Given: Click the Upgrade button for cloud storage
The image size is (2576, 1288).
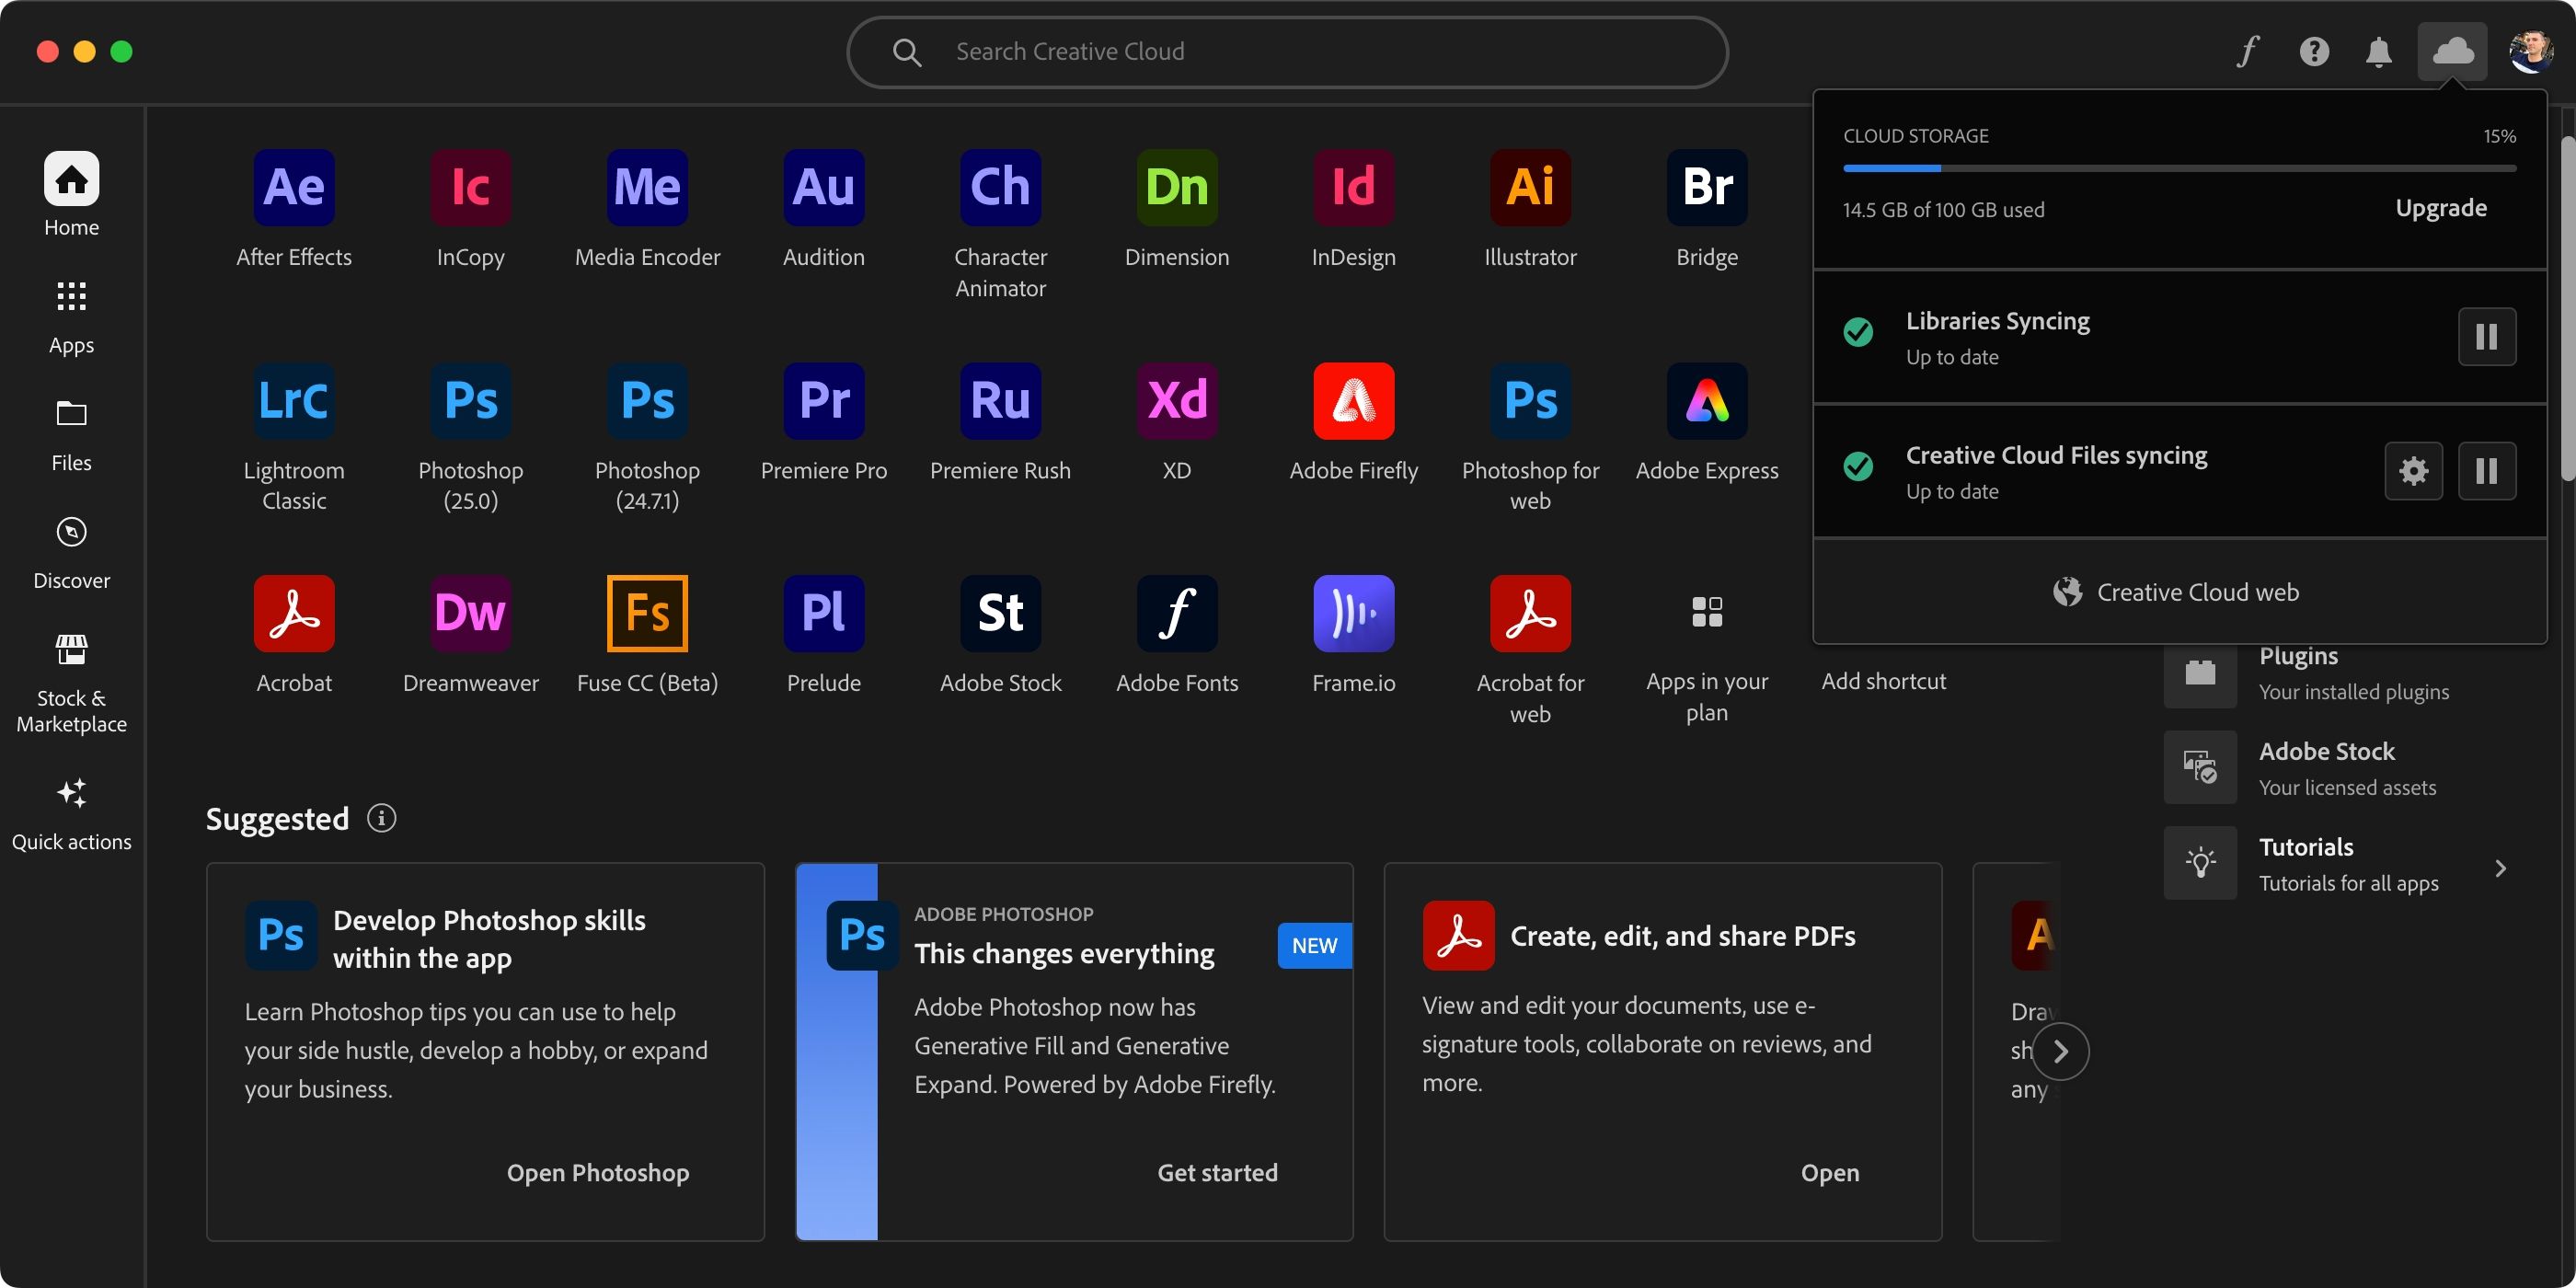Looking at the screenshot, I should pos(2441,207).
